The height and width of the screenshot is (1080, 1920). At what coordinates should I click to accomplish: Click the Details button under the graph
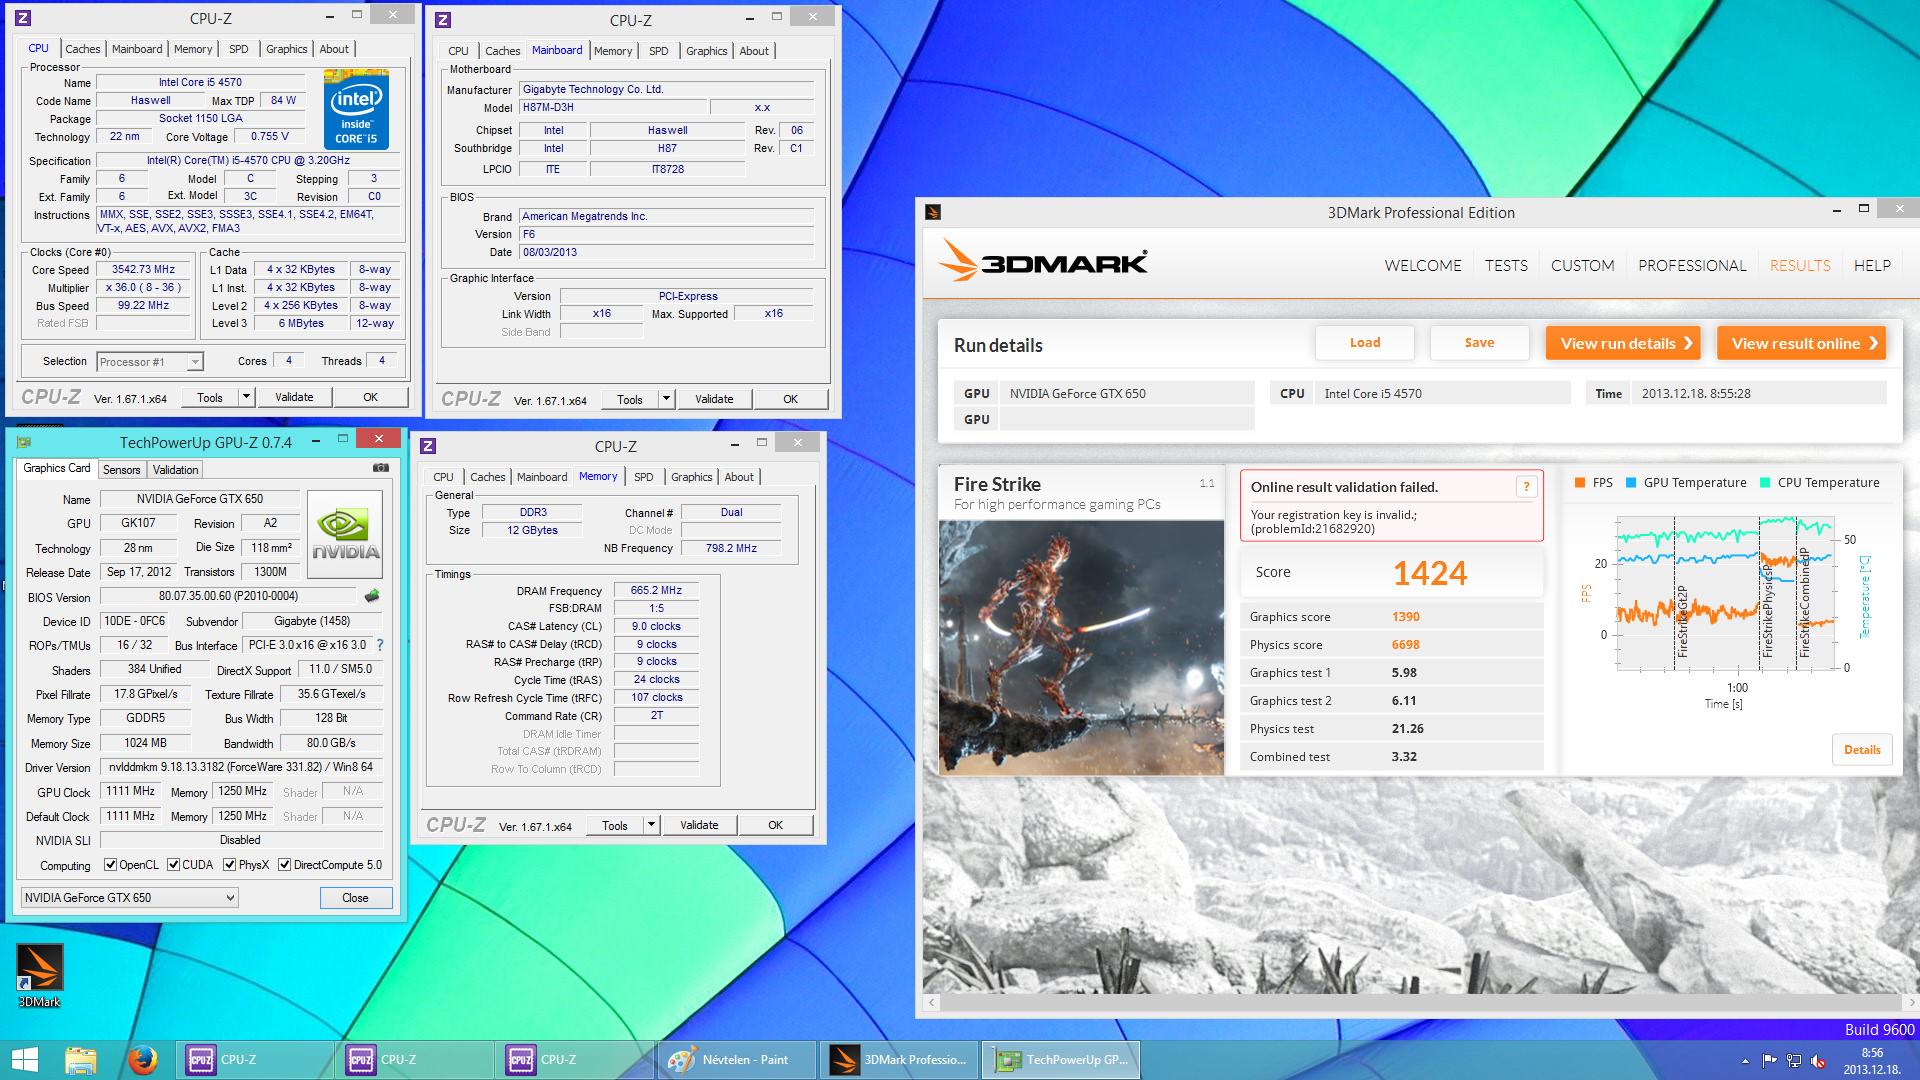[1861, 750]
